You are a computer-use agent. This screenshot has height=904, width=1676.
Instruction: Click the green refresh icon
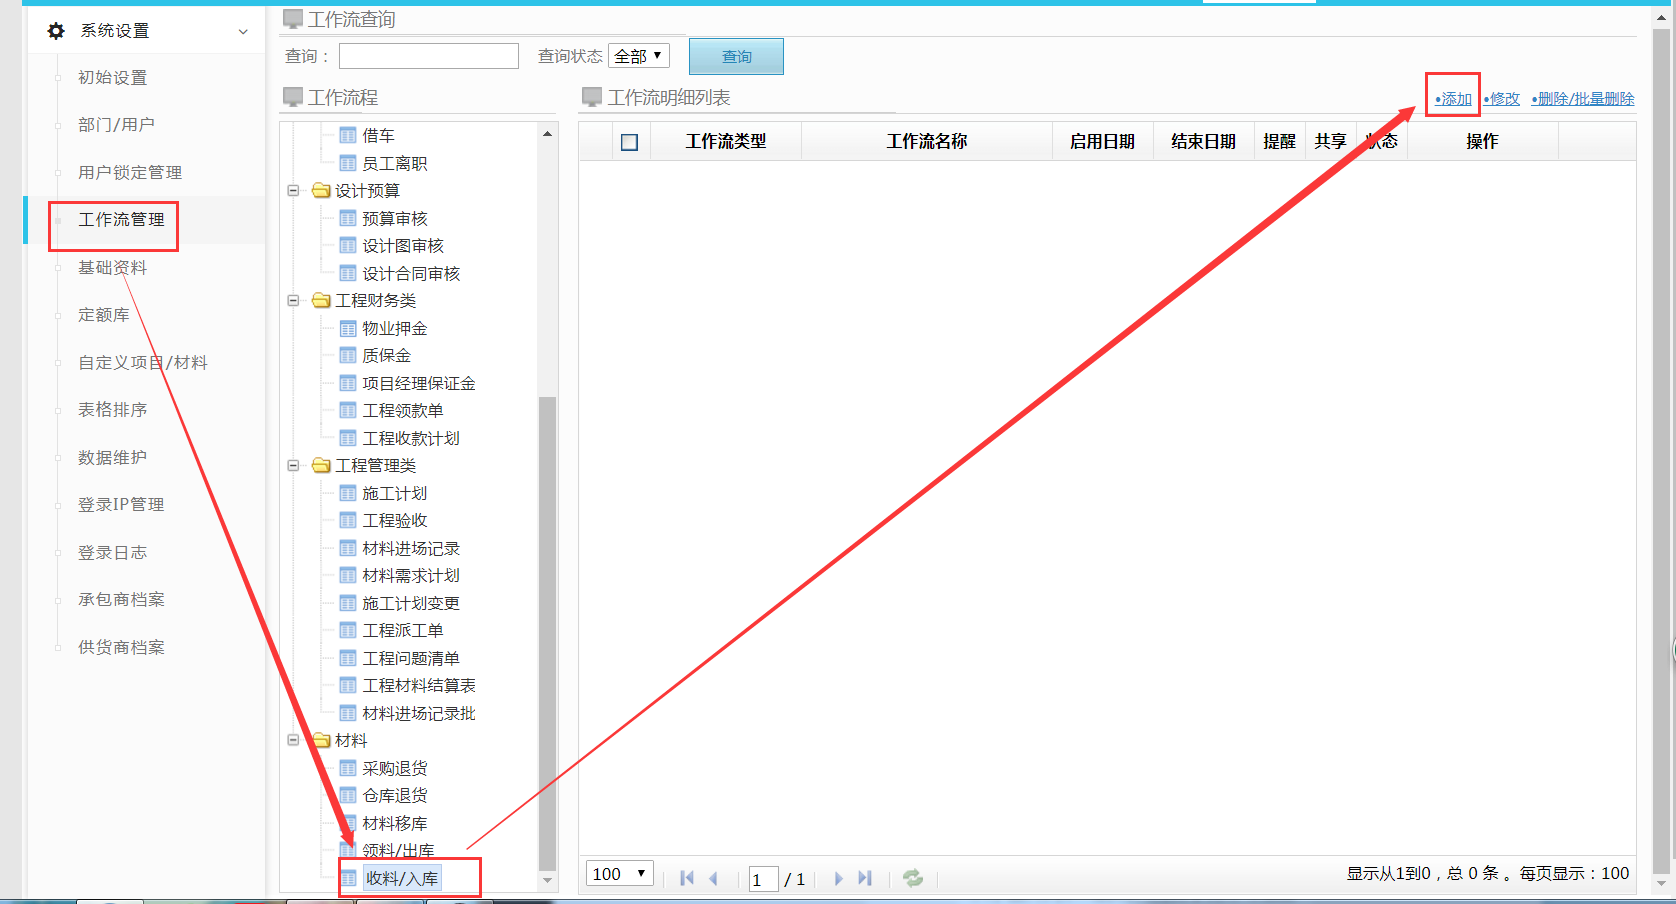(912, 878)
